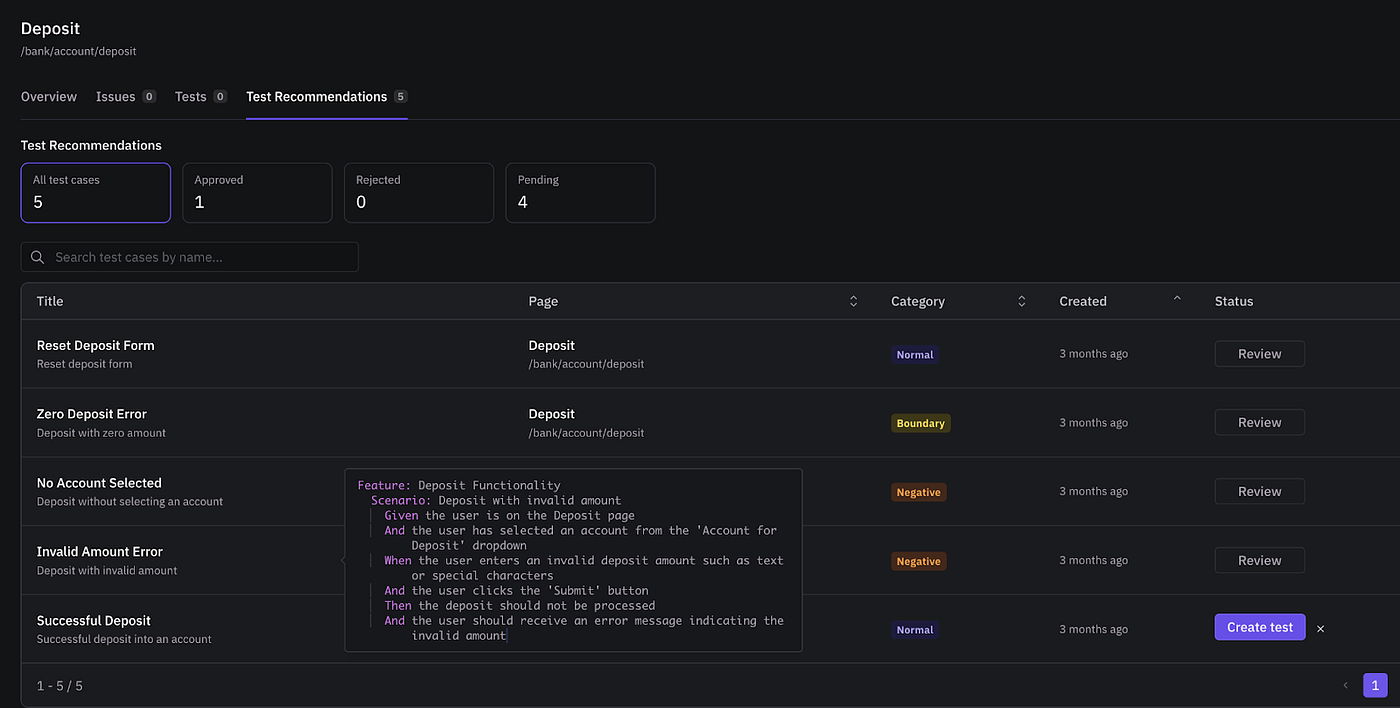Click Negative badge in No Account Selected row
The height and width of the screenshot is (708, 1400).
(919, 492)
